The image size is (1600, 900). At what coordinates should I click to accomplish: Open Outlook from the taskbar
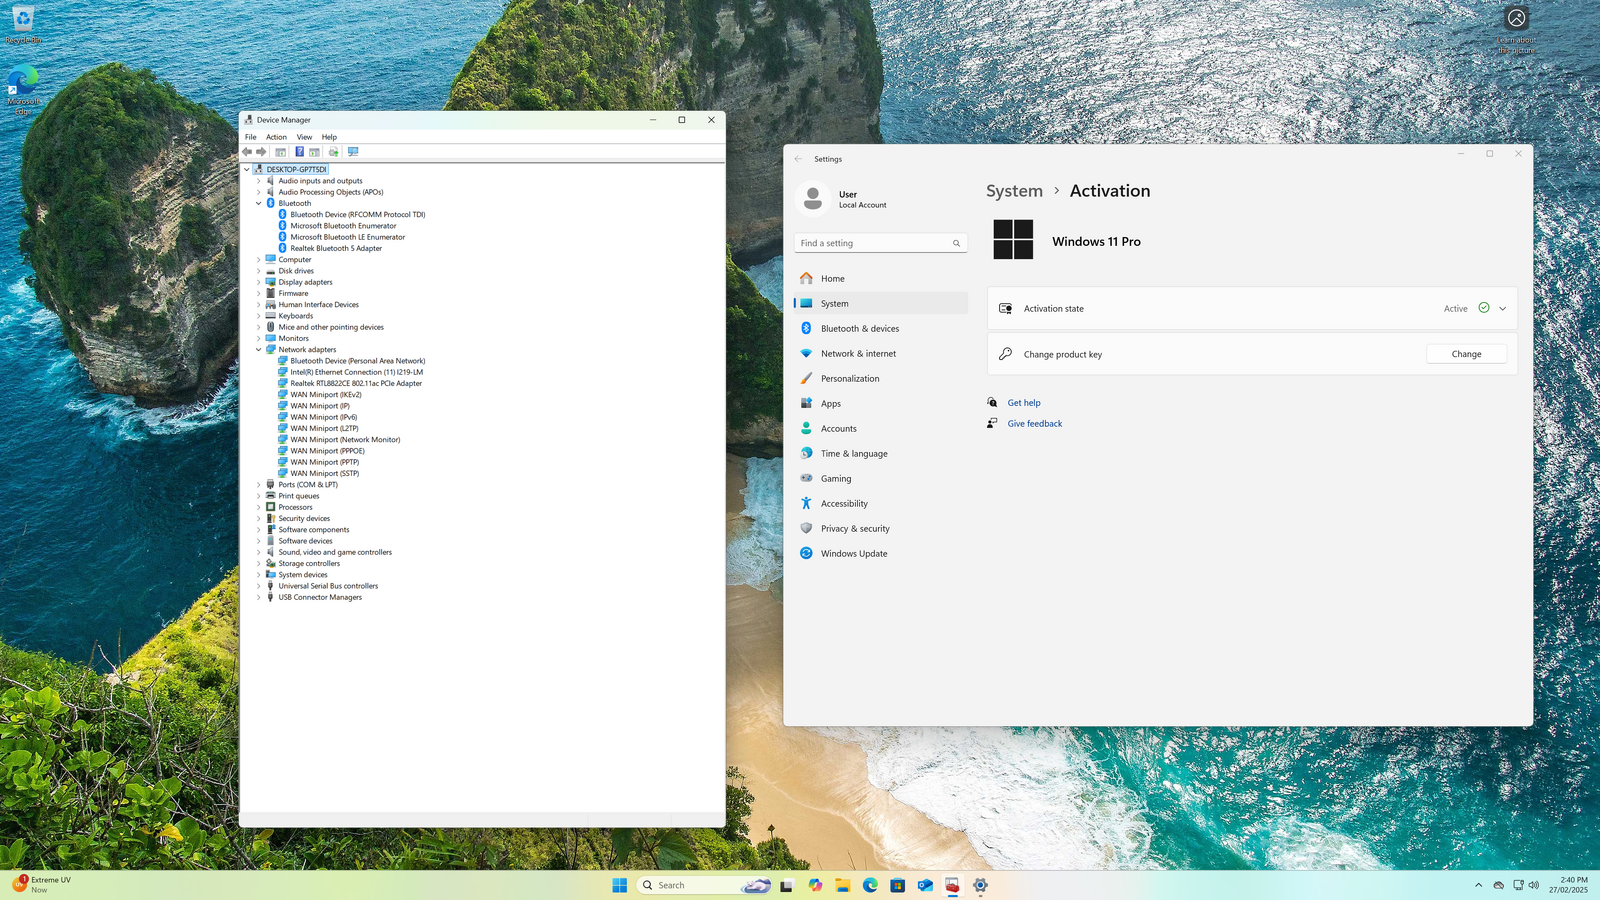coord(925,885)
